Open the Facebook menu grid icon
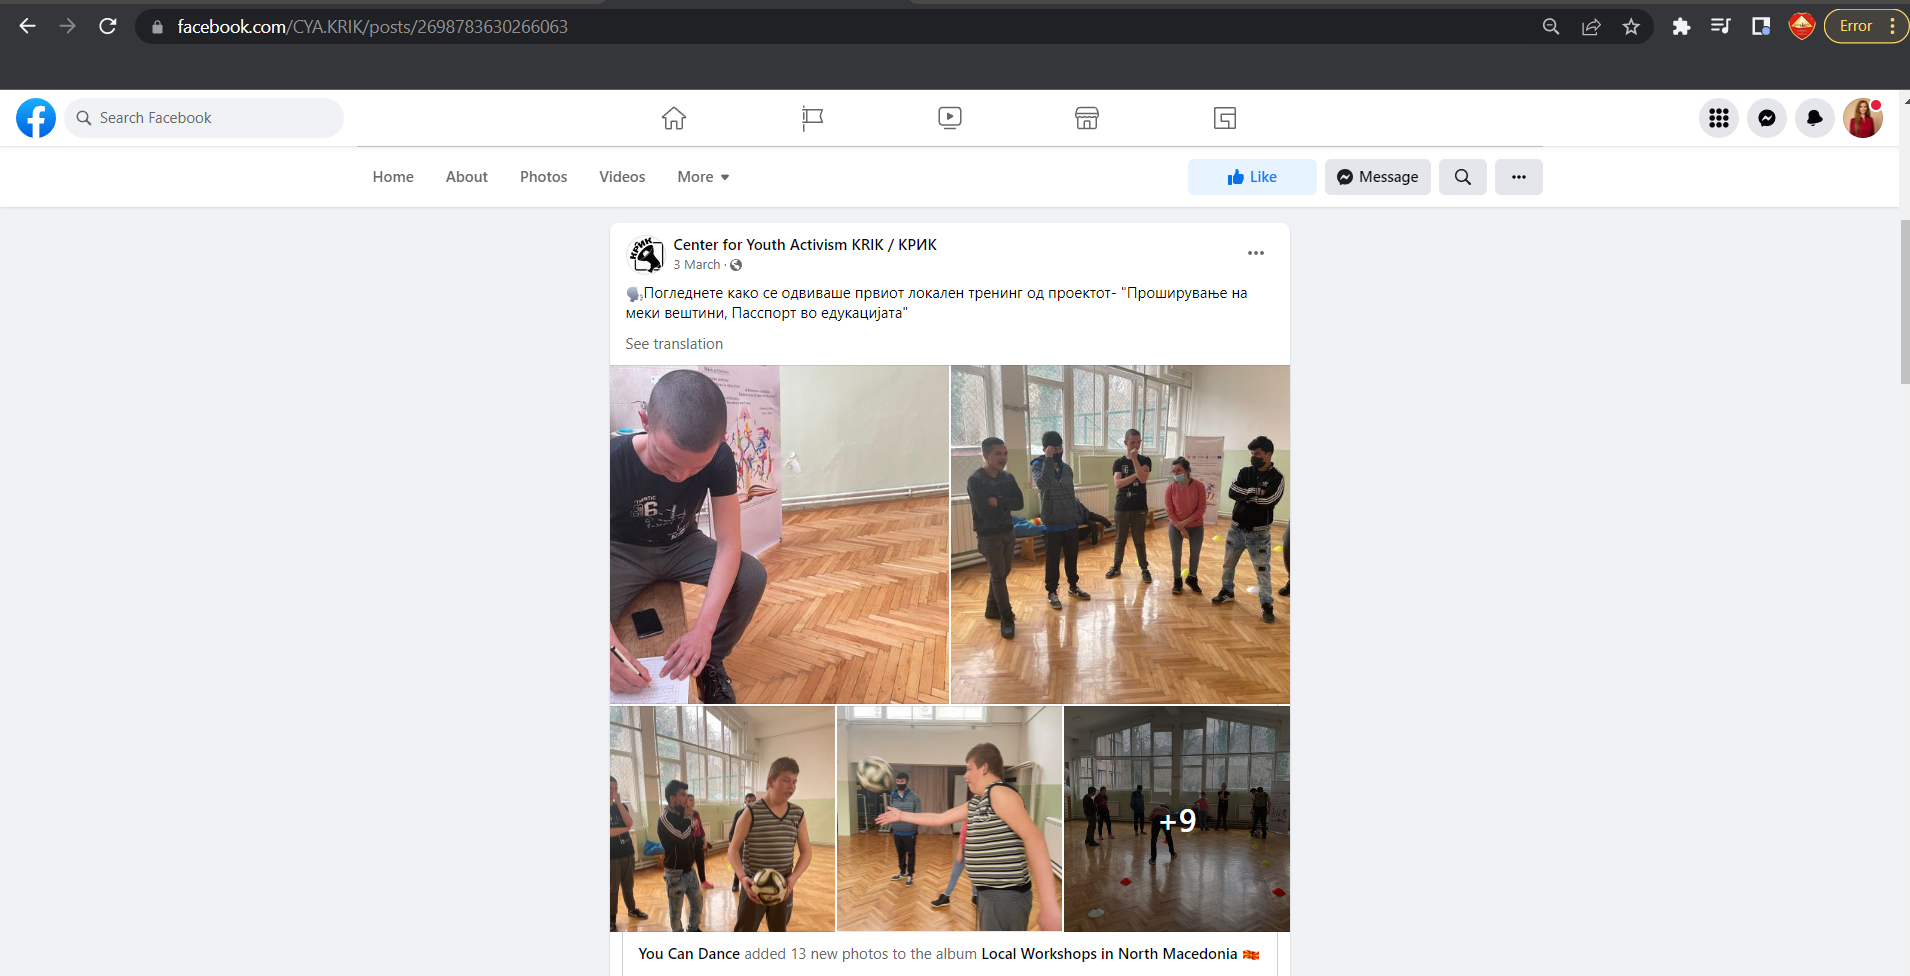 click(x=1719, y=118)
